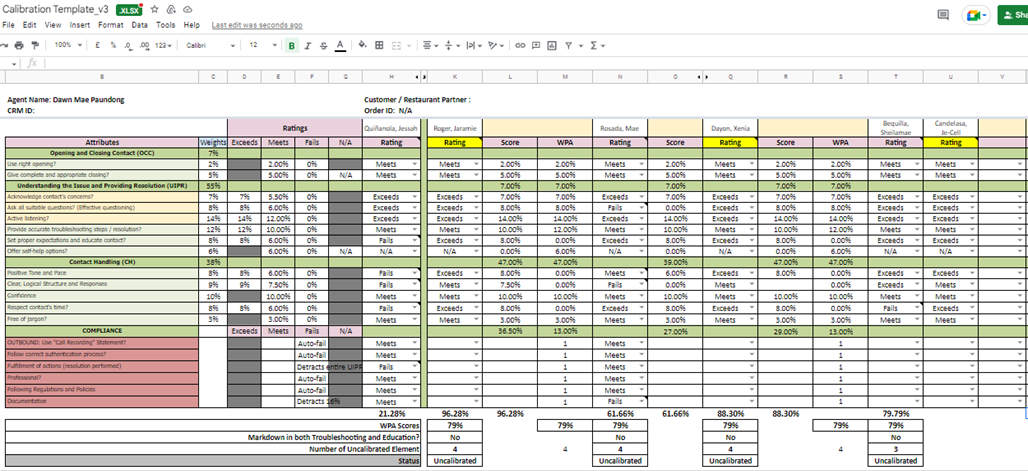Screen dimensions: 1028x471
Task: Select the 'Contact Handling (CH)' cell
Action: 102,262
